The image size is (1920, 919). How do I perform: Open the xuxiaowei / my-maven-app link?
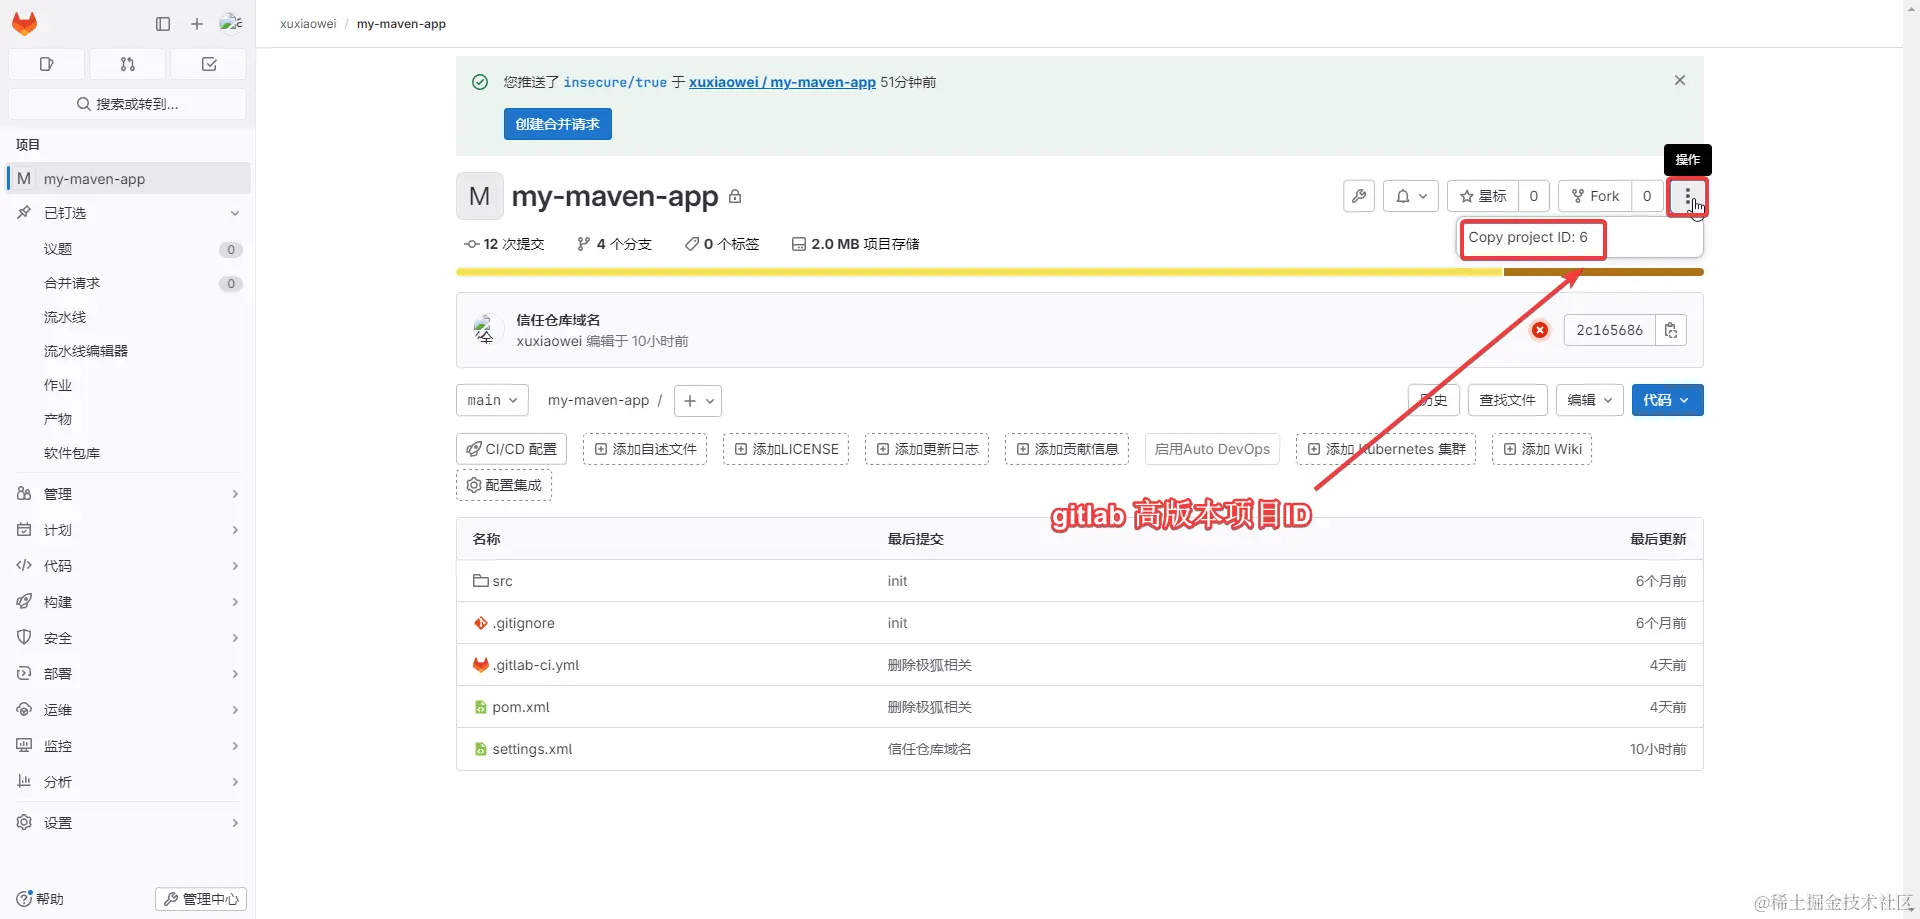(782, 82)
